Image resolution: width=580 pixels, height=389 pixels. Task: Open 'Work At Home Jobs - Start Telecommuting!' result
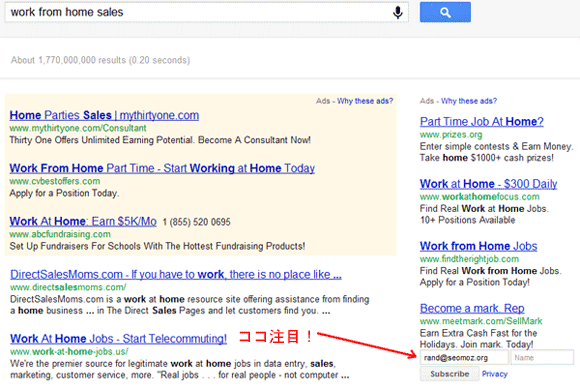tap(118, 339)
